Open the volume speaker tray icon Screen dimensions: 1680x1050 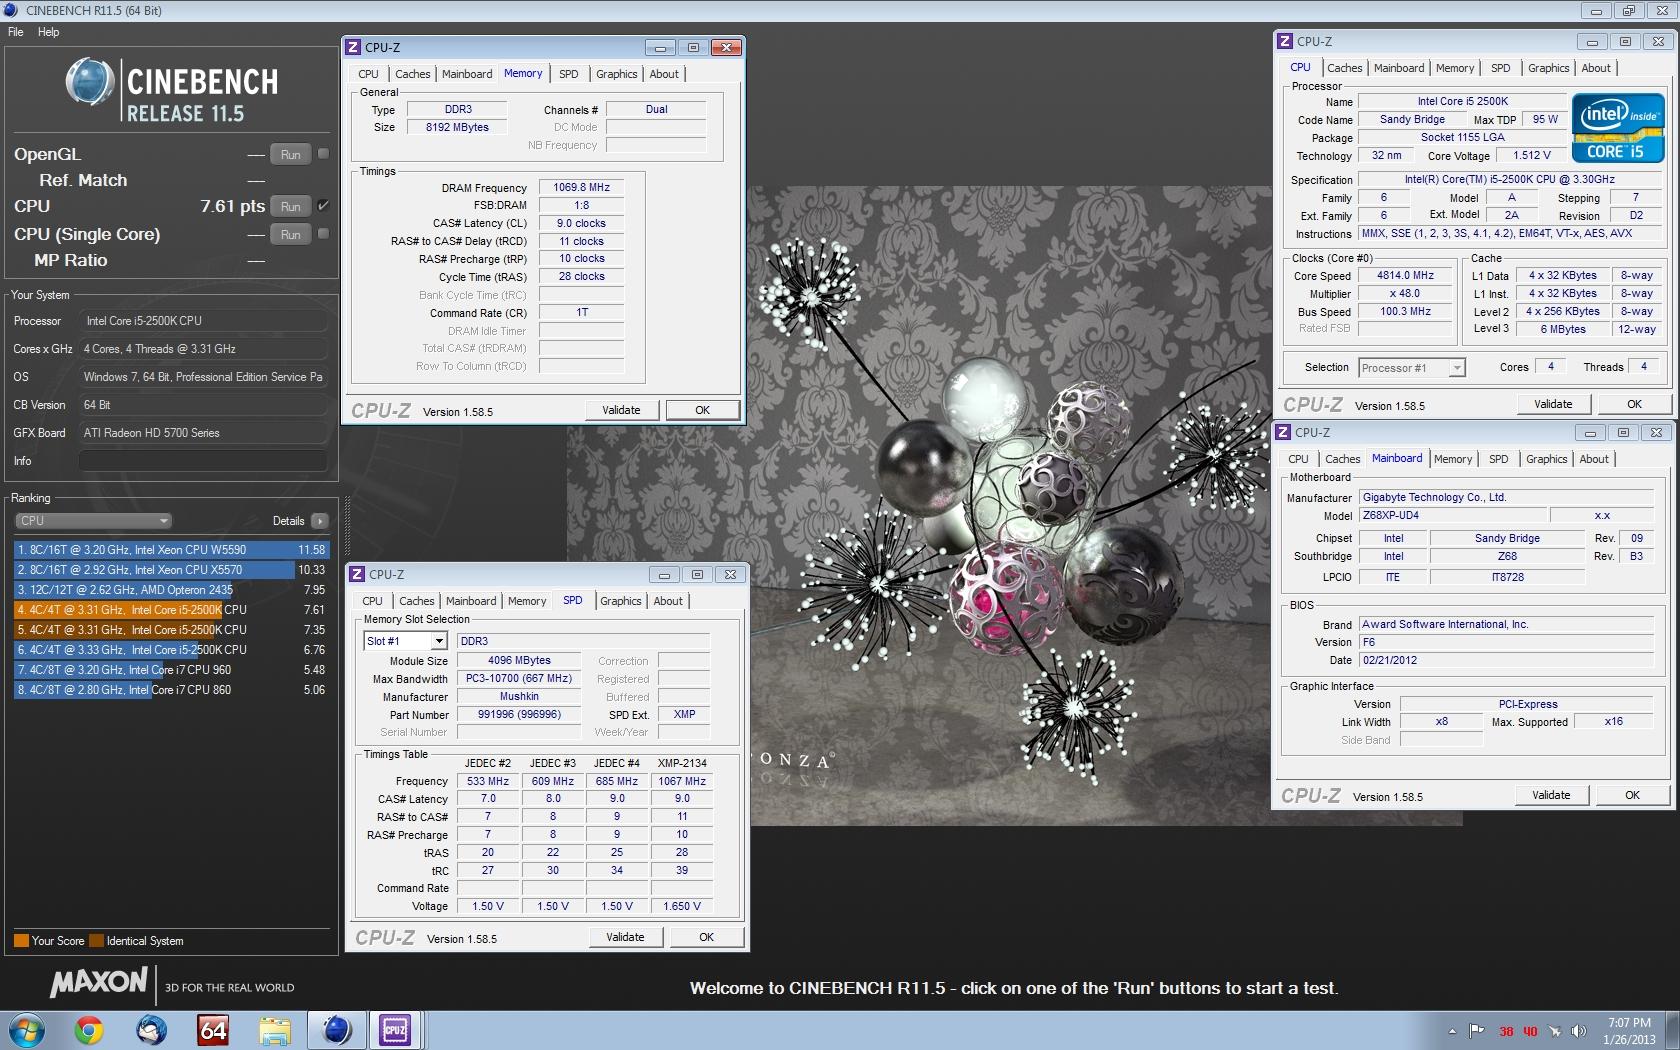pyautogui.click(x=1578, y=1031)
